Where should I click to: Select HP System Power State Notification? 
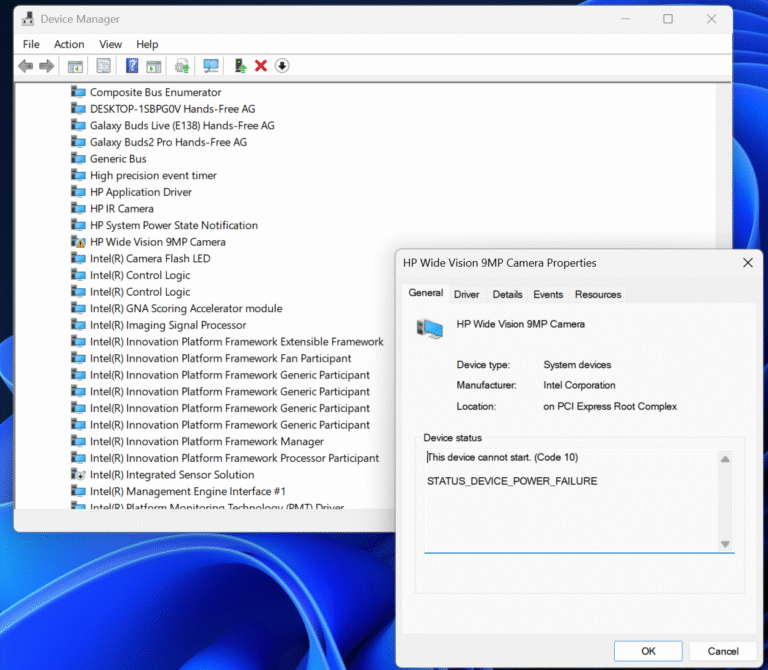tap(174, 225)
